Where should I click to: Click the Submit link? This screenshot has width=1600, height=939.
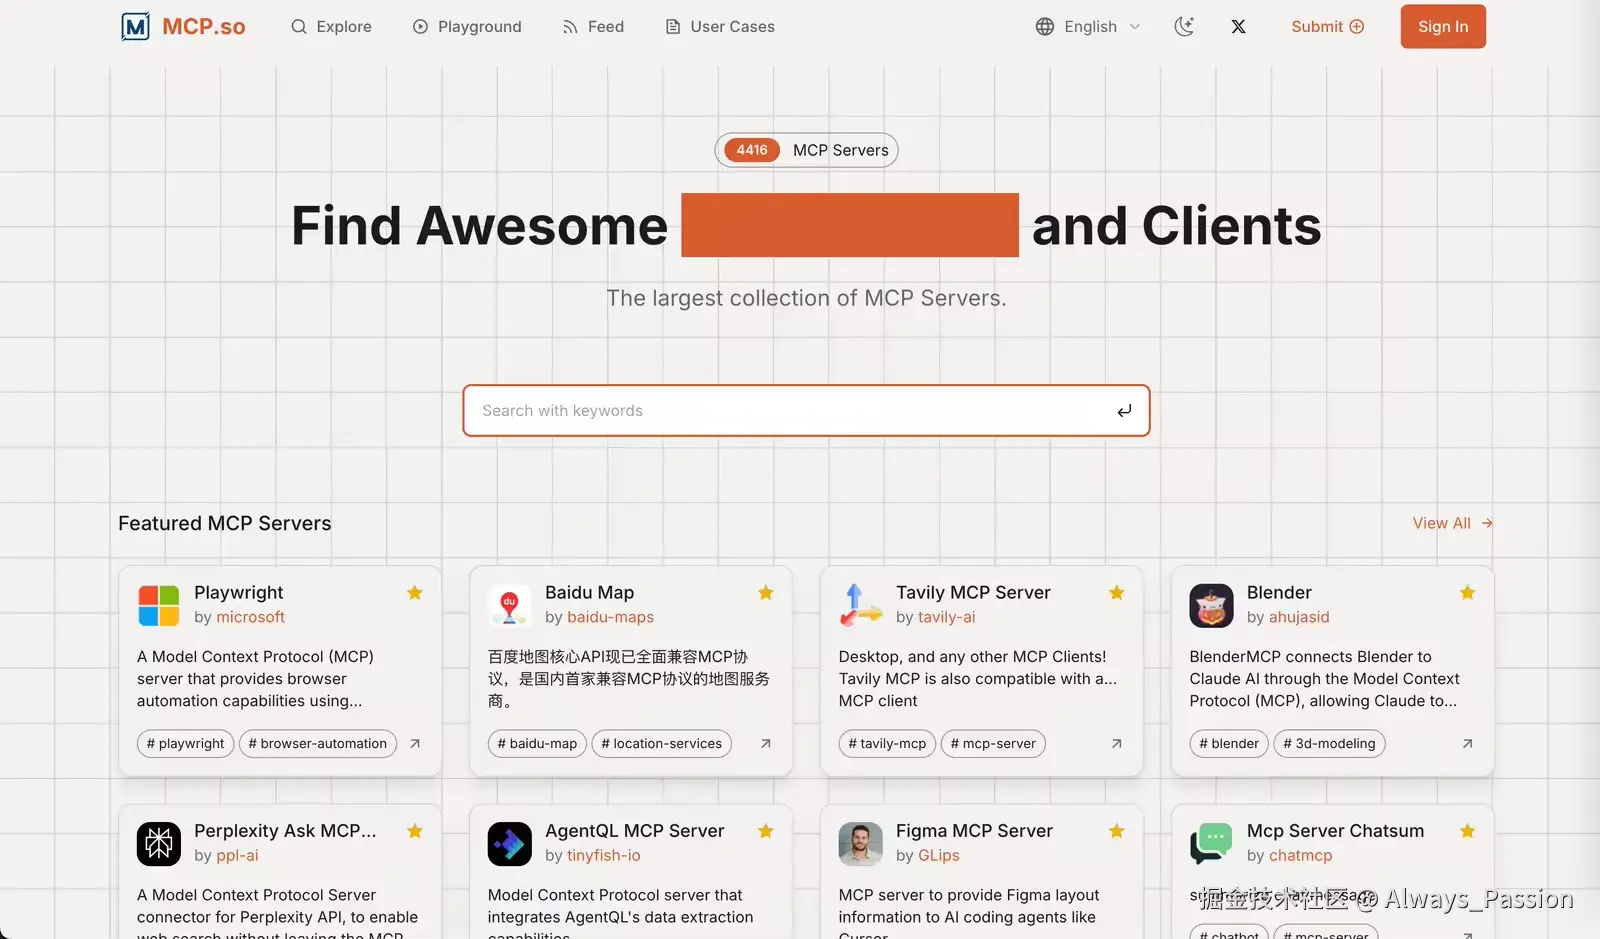[x=1327, y=27]
